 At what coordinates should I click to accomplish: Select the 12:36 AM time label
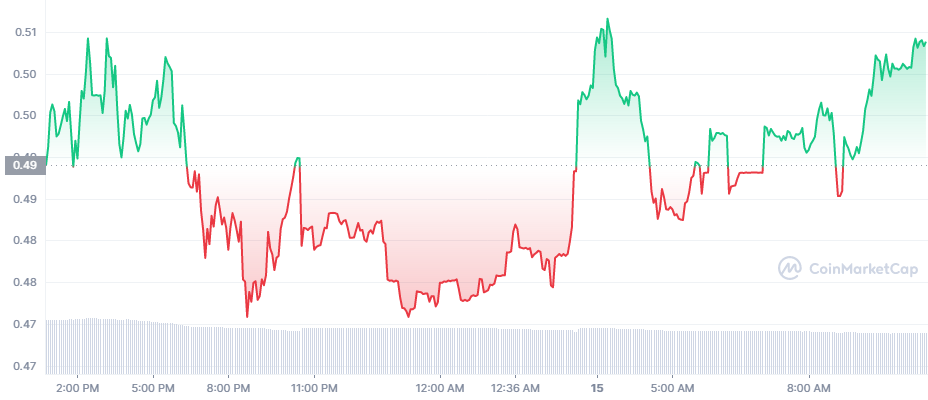point(516,387)
